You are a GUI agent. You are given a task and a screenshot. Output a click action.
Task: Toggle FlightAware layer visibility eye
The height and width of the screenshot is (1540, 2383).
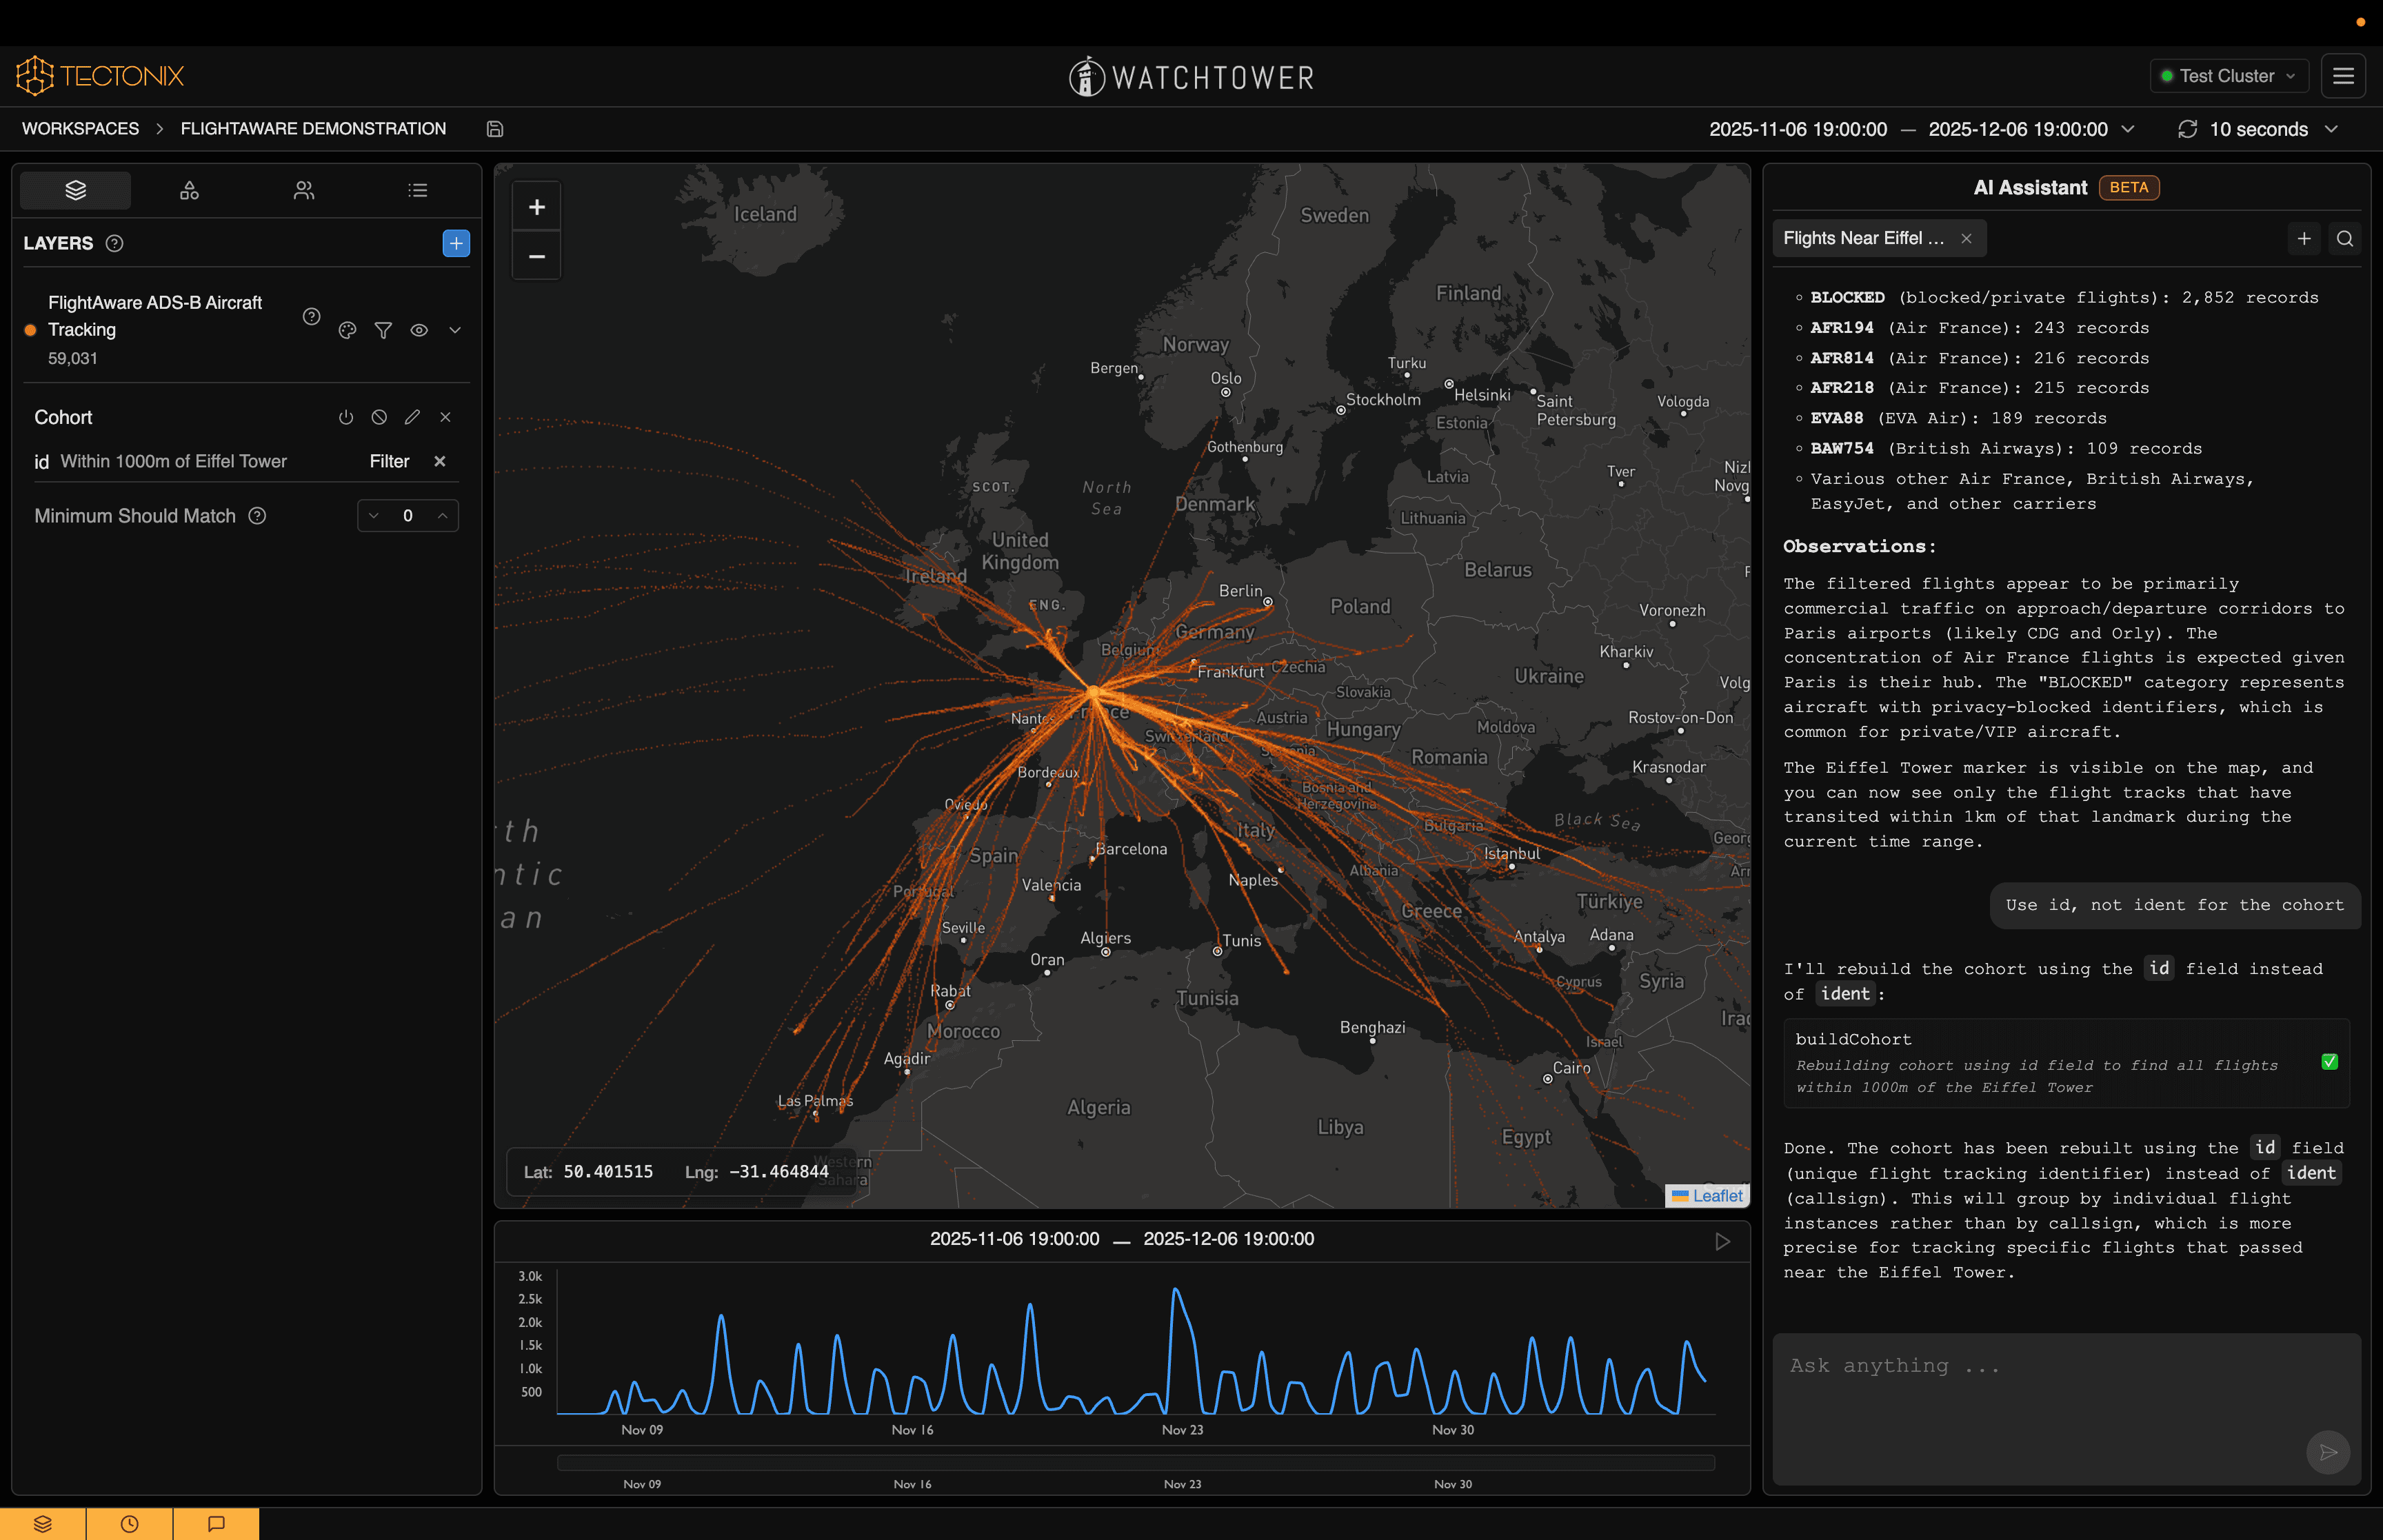tap(419, 330)
